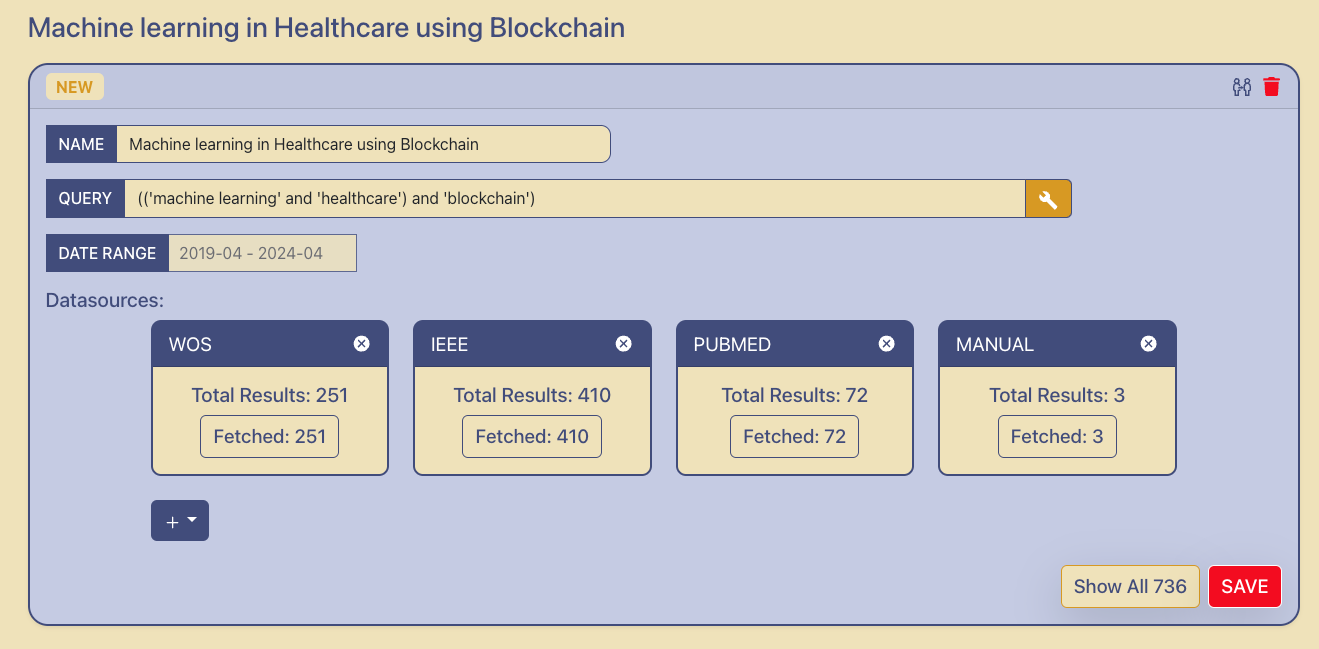Image resolution: width=1319 pixels, height=649 pixels.
Task: Click the IEEE Total Results: 410 text
Action: point(532,395)
